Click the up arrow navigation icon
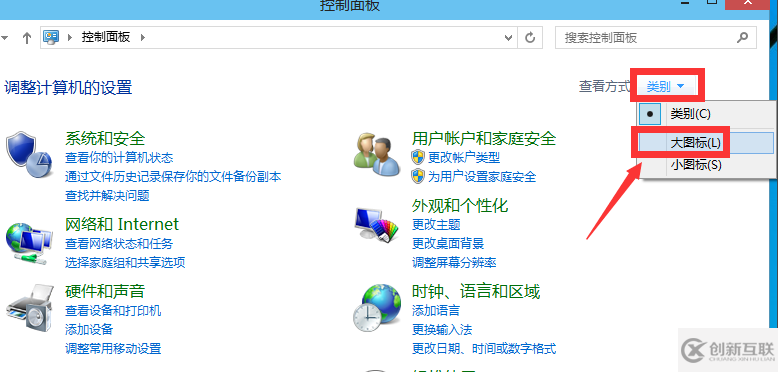Viewport: 778px width, 372px height. [x=27, y=38]
